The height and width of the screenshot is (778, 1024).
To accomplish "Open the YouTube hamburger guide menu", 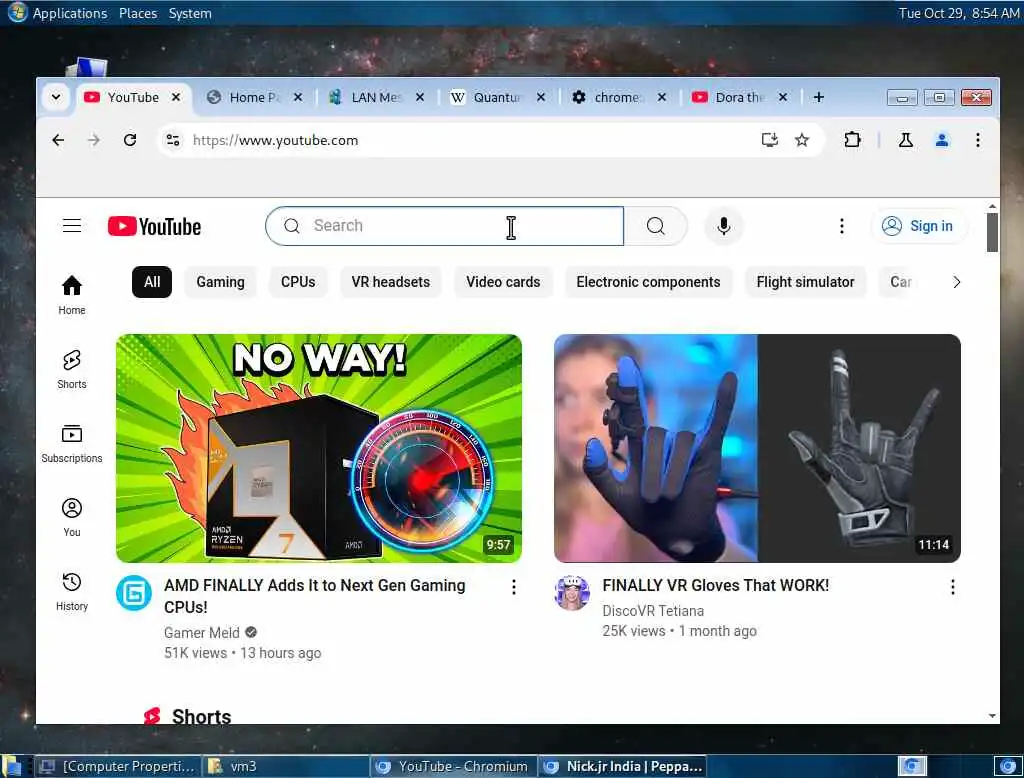I will [x=72, y=226].
